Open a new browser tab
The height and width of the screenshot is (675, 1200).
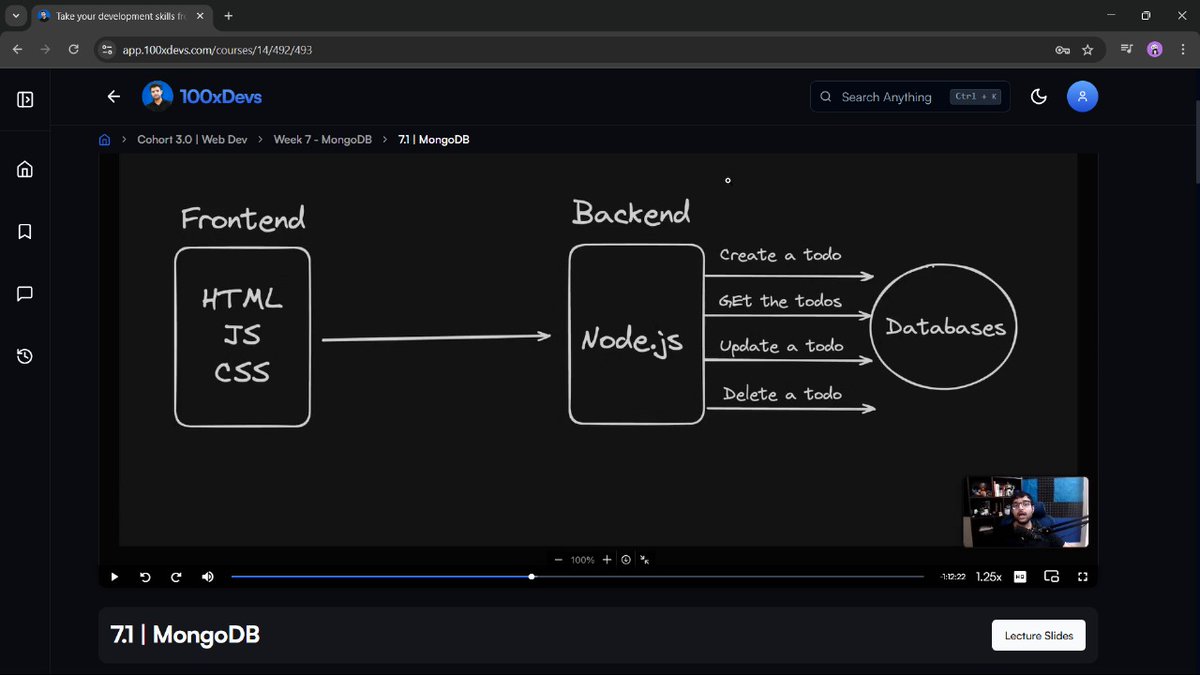(229, 16)
